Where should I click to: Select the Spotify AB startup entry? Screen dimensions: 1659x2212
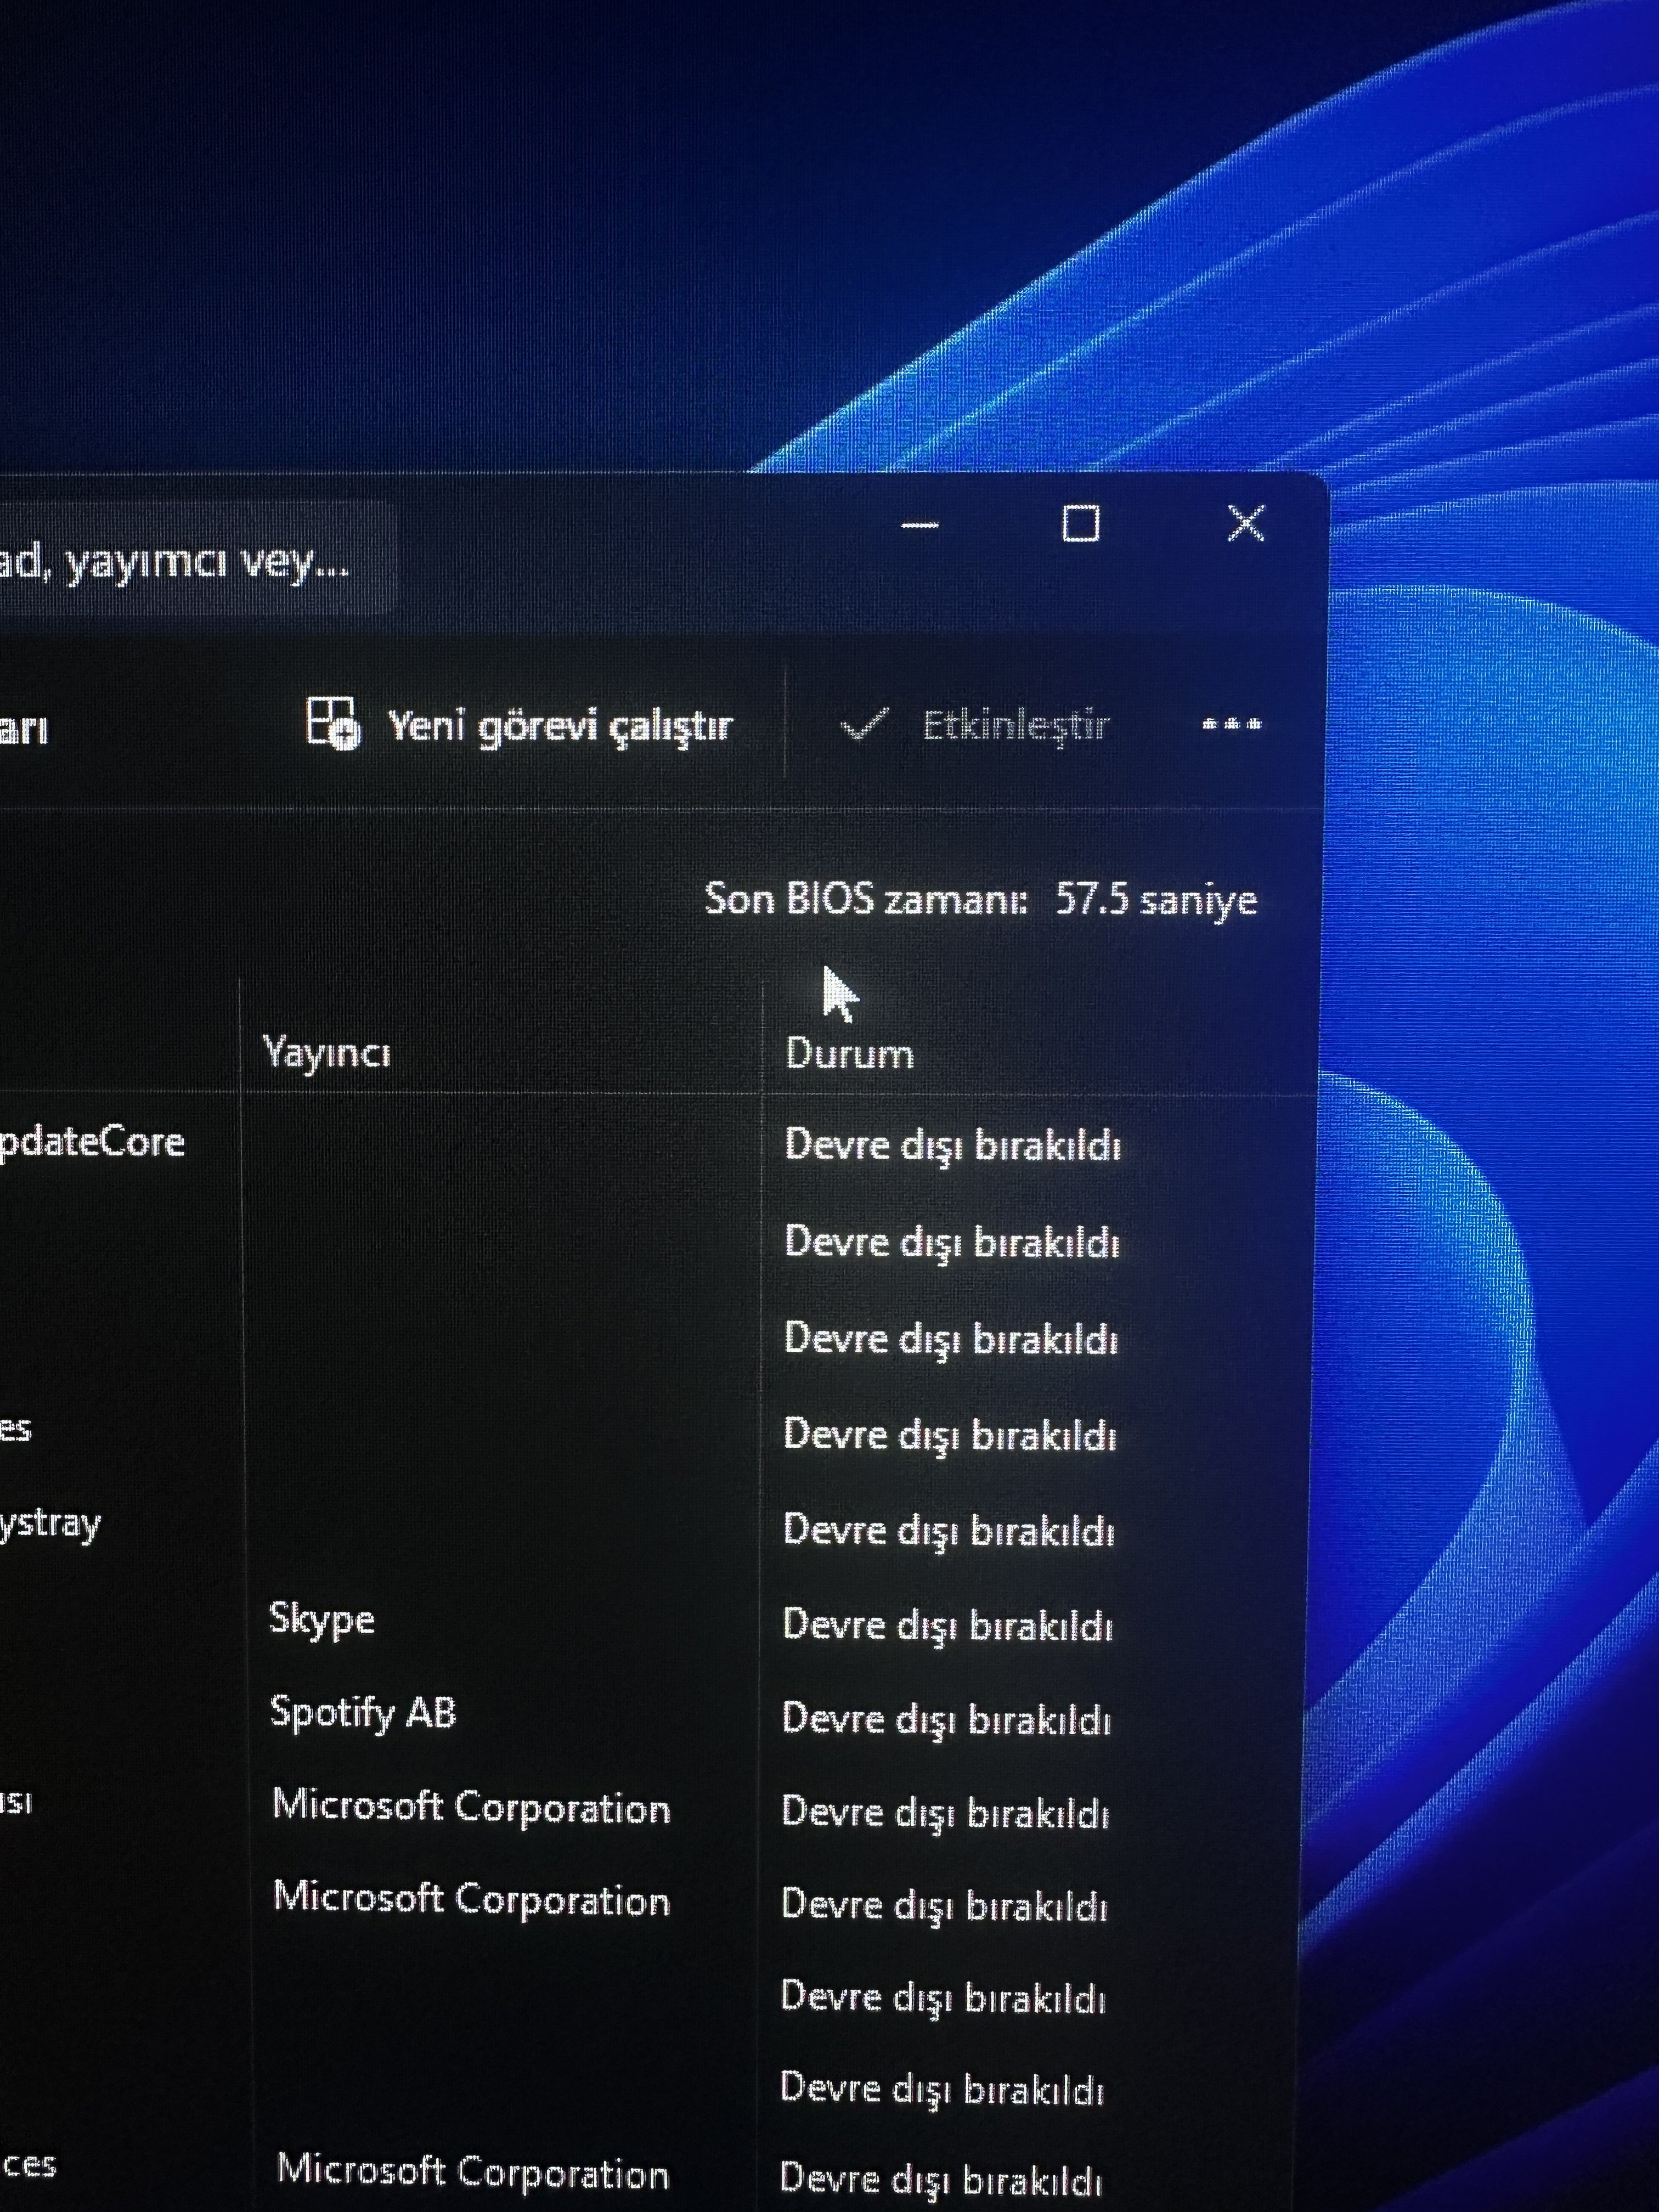[x=363, y=1712]
